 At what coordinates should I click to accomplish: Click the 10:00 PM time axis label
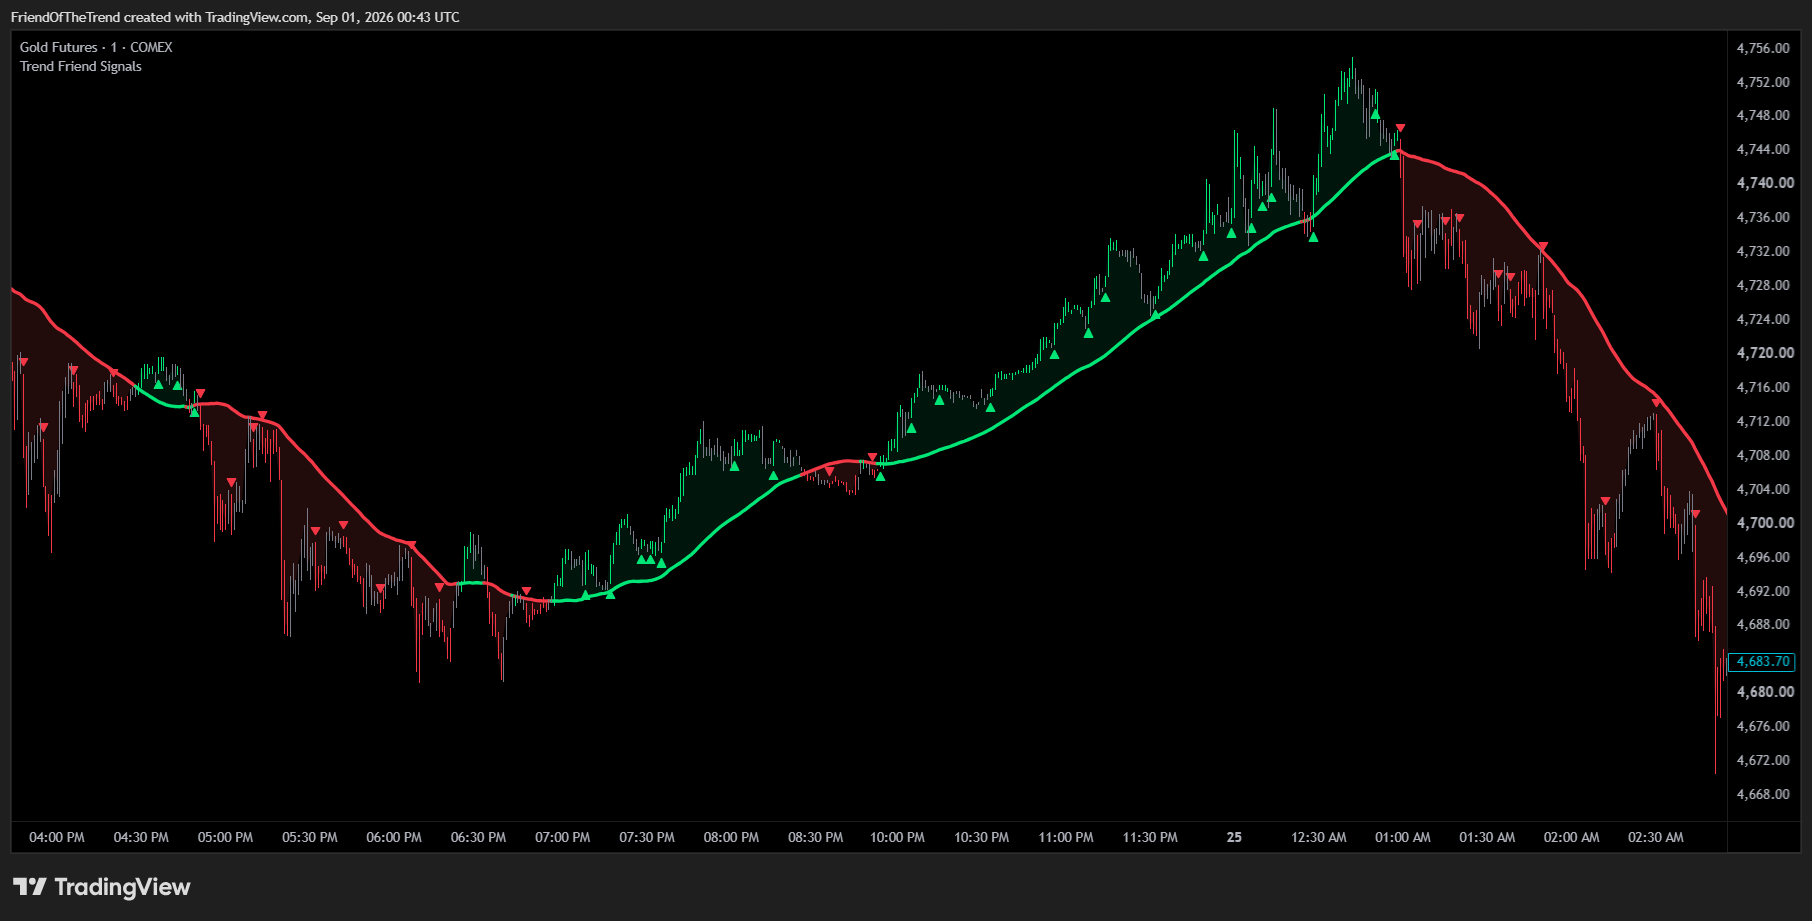(x=897, y=837)
